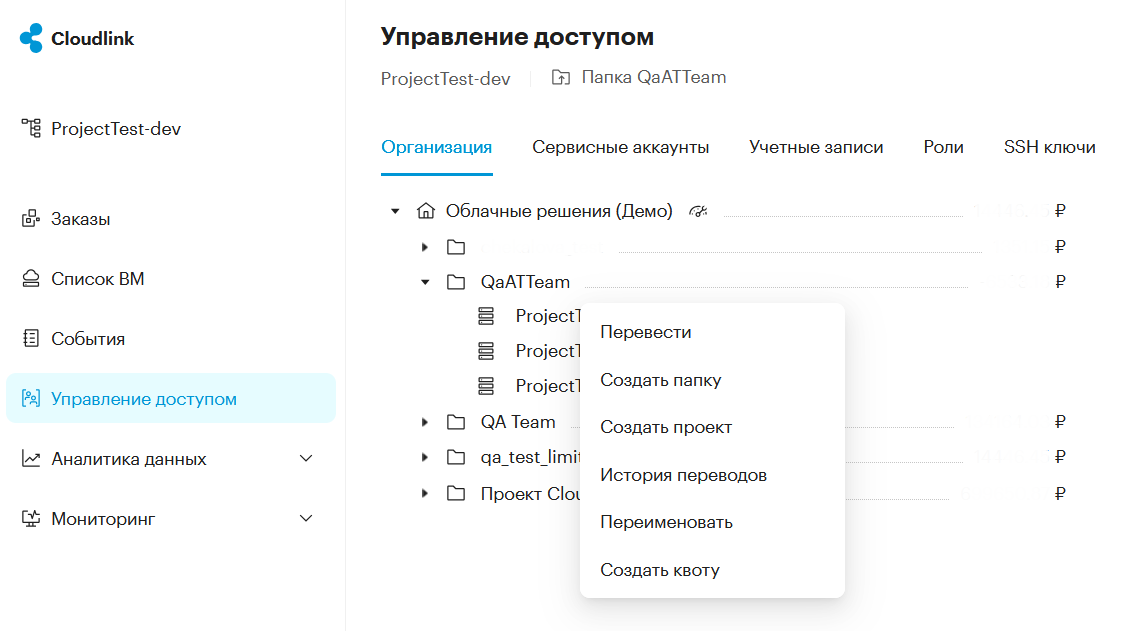Collapse the QaATTeam folder
The image size is (1125, 631).
pos(425,282)
